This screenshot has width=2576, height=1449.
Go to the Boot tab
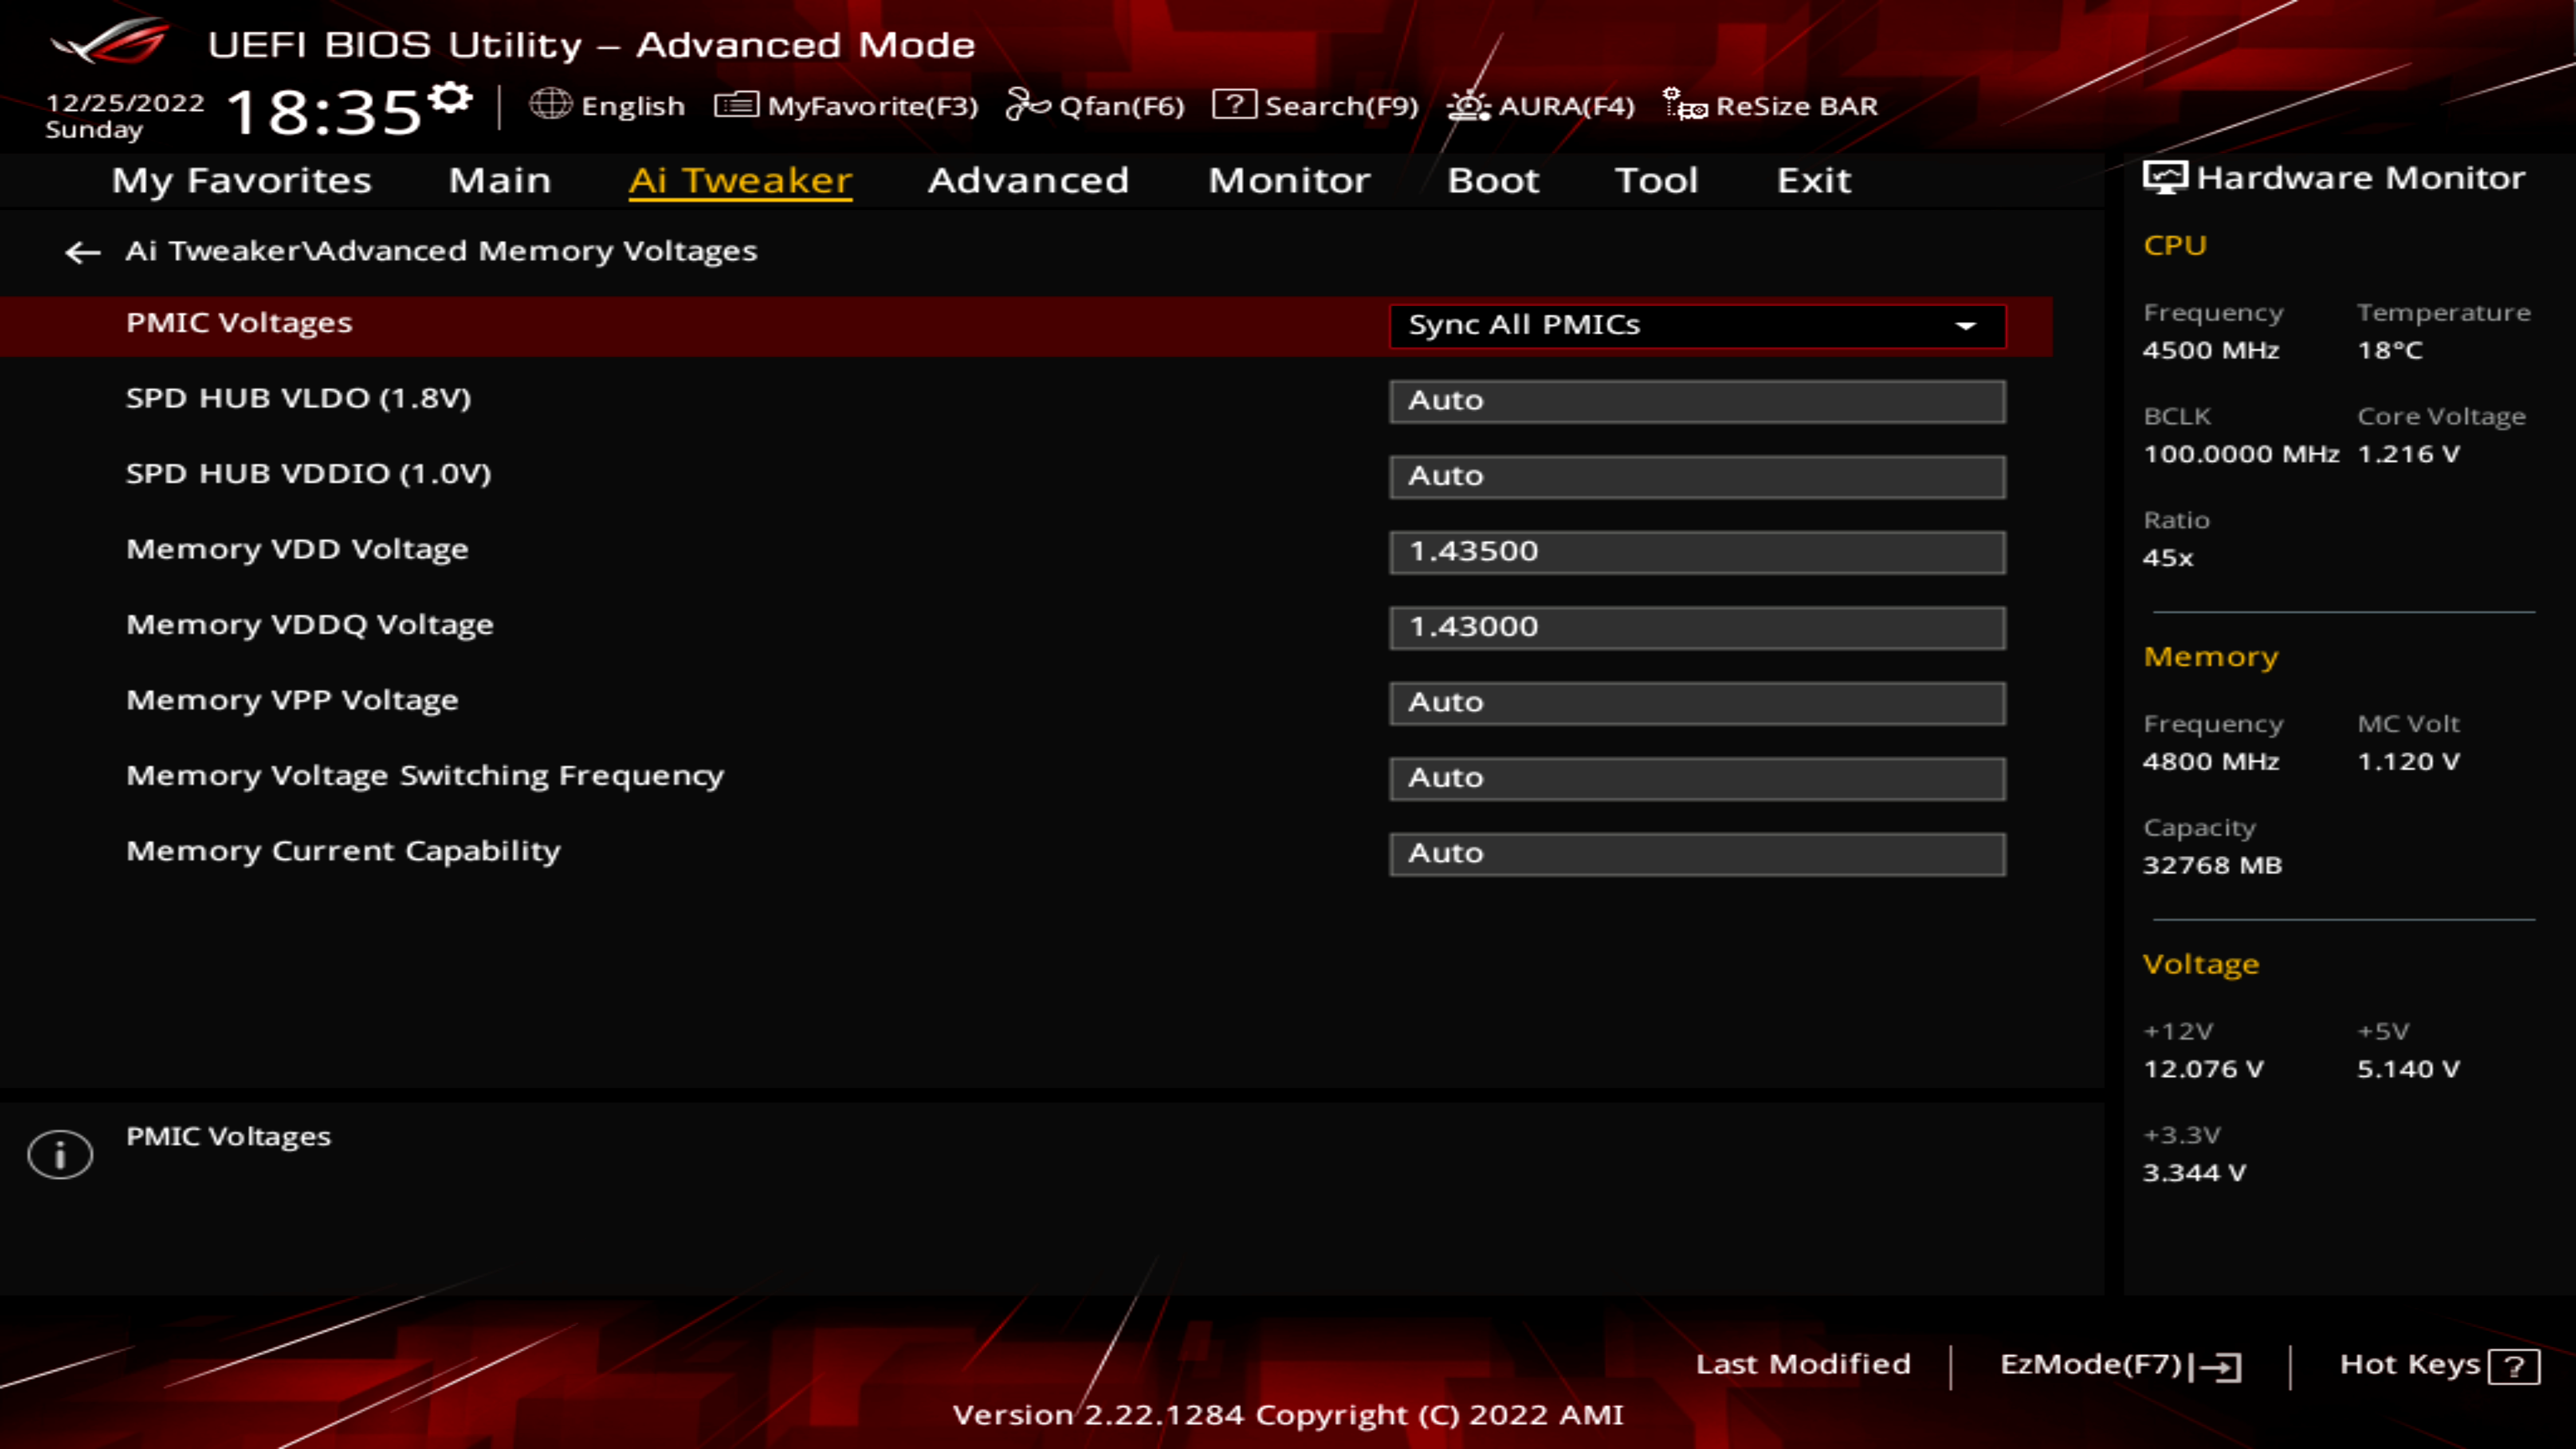pyautogui.click(x=1493, y=180)
